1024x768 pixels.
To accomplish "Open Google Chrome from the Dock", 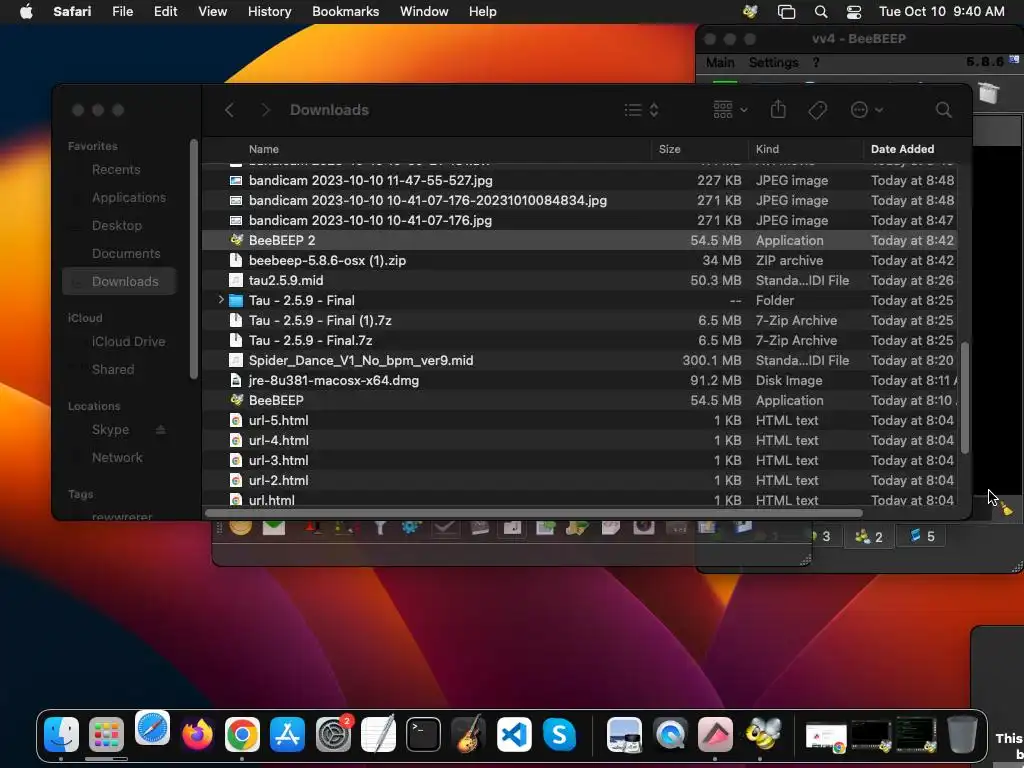I will [x=242, y=735].
